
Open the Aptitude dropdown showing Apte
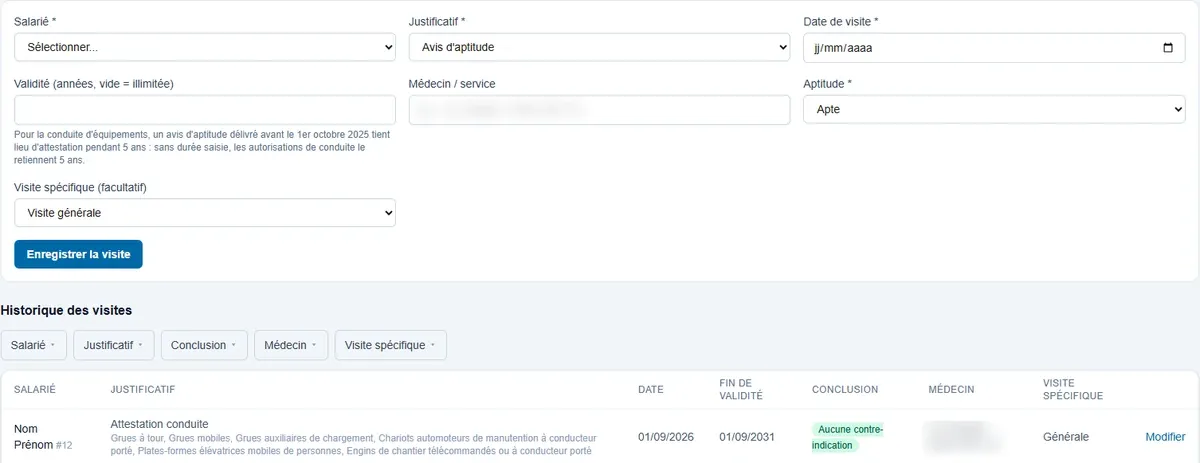(994, 110)
